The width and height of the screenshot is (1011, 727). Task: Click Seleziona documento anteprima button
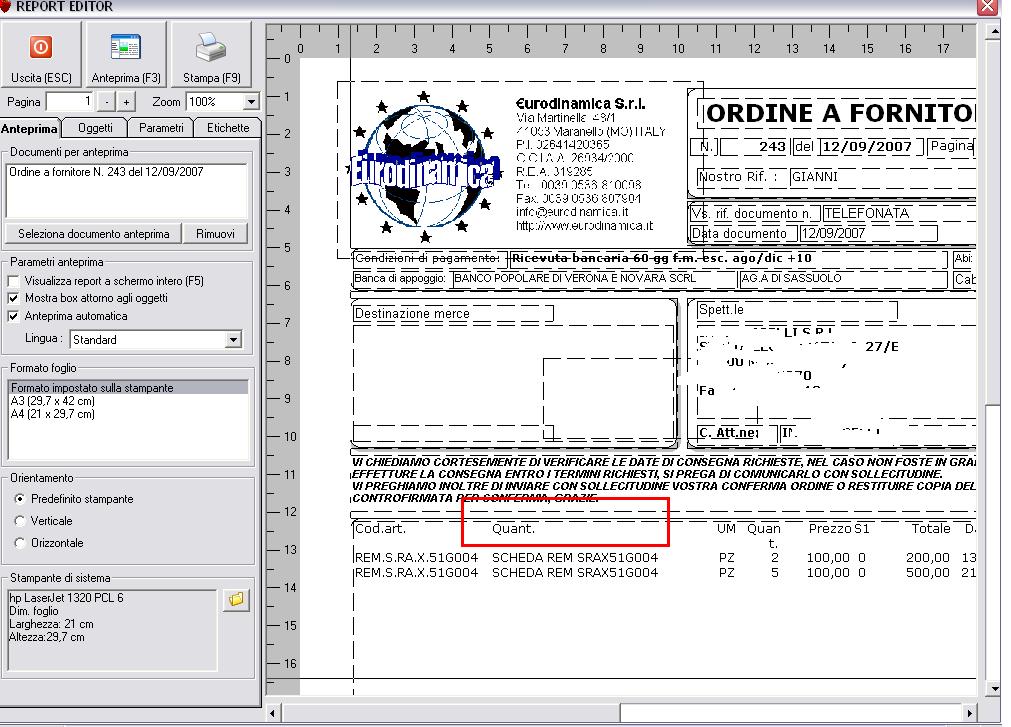pyautogui.click(x=94, y=234)
